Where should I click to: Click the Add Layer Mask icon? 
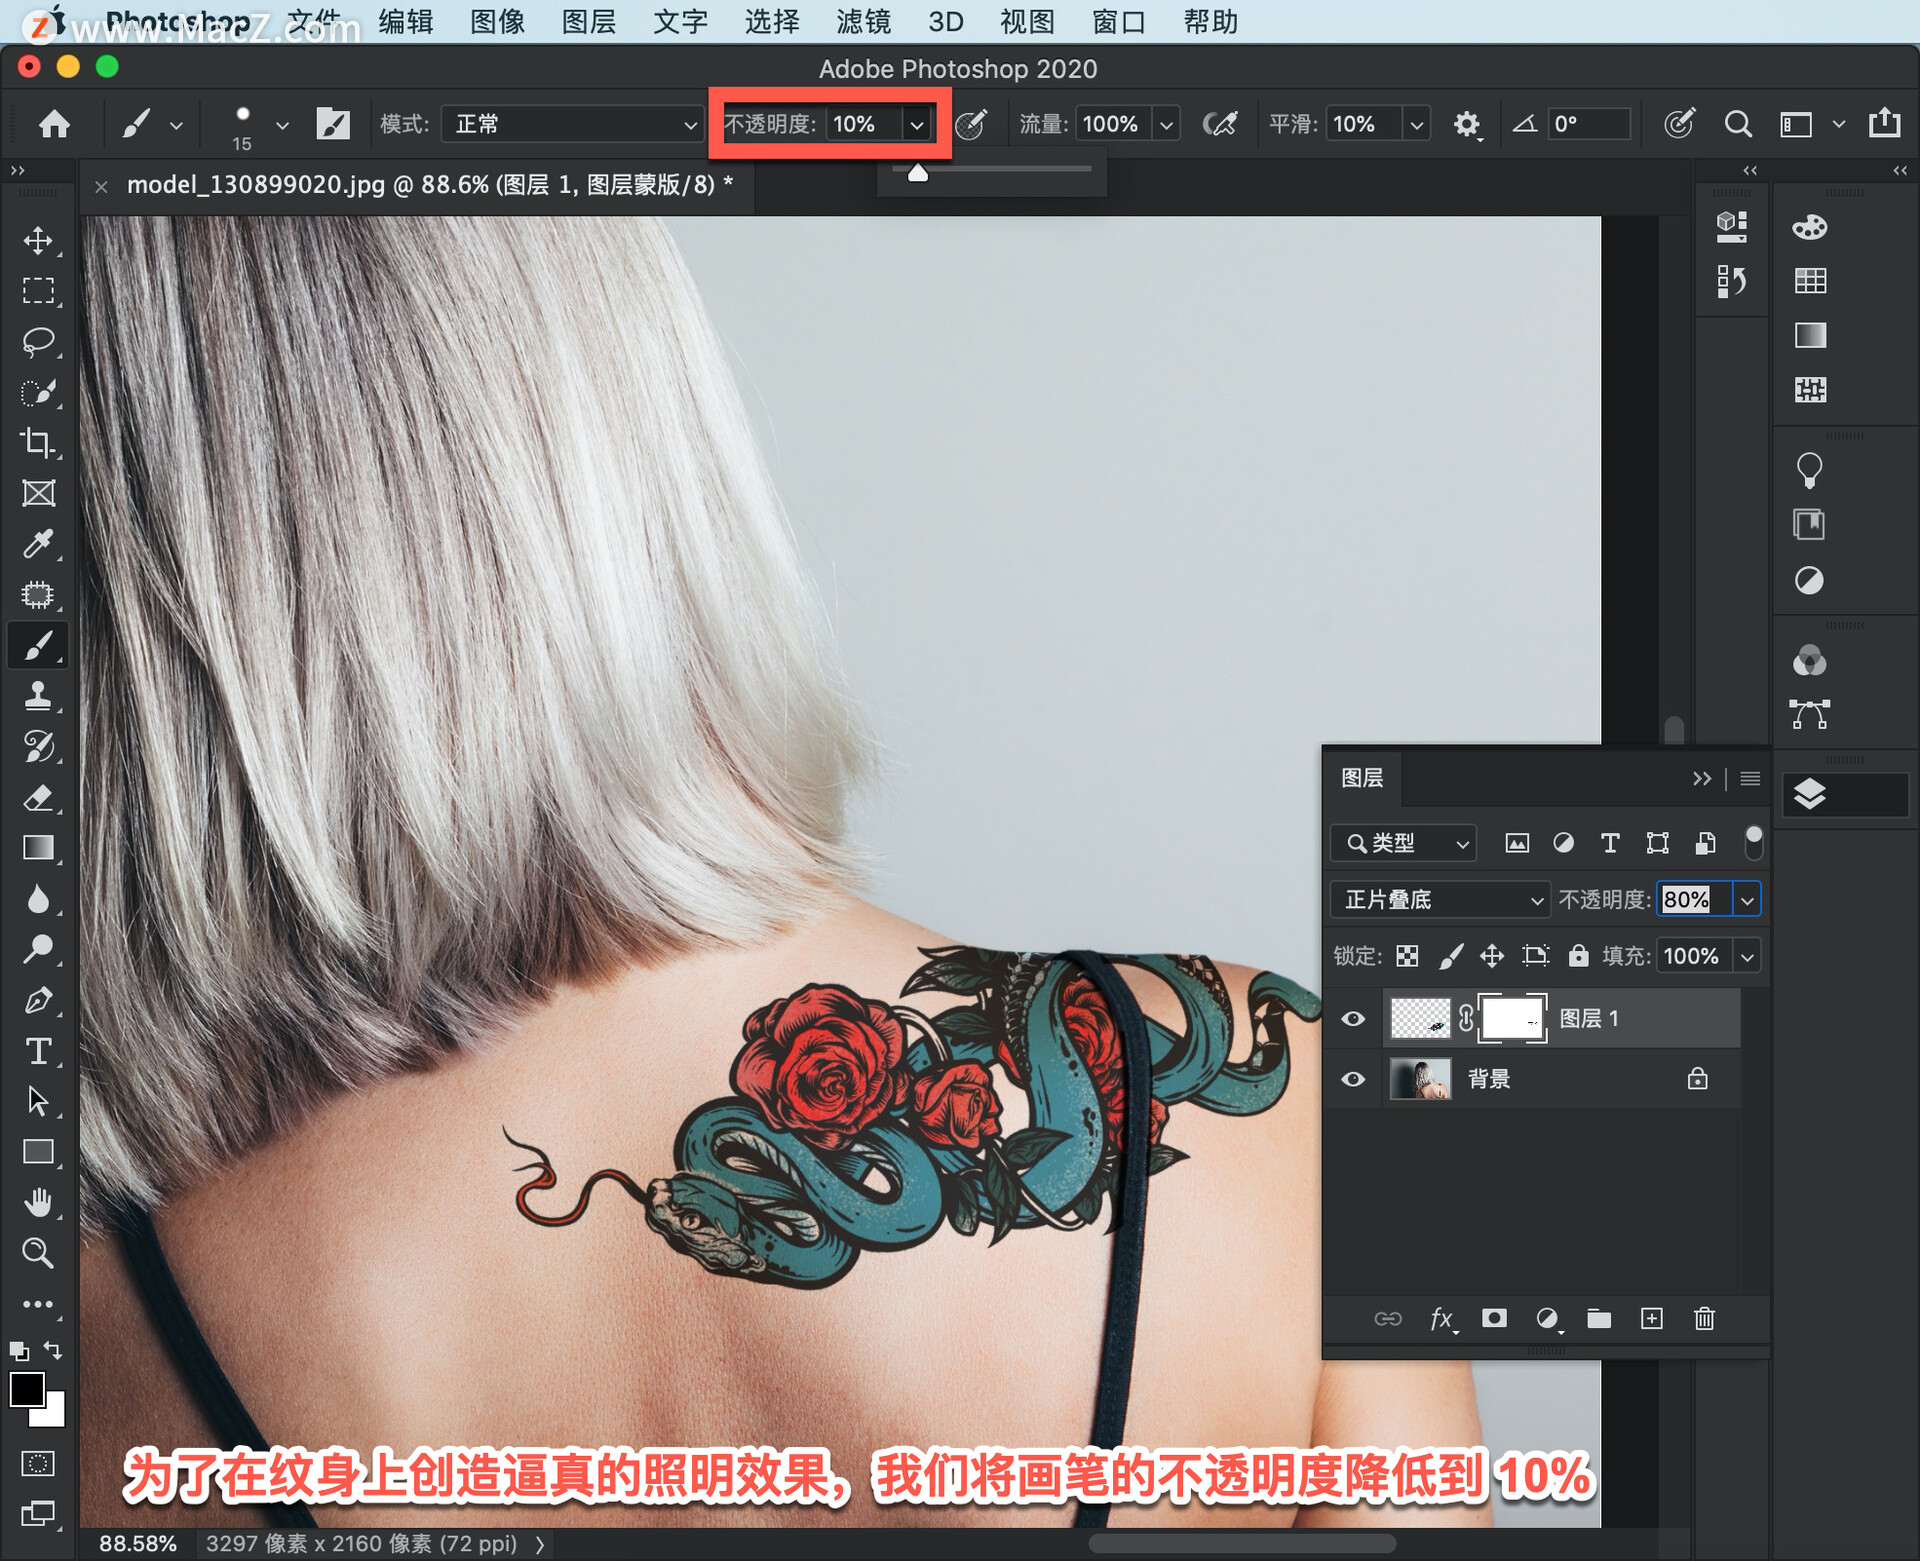click(1494, 1318)
